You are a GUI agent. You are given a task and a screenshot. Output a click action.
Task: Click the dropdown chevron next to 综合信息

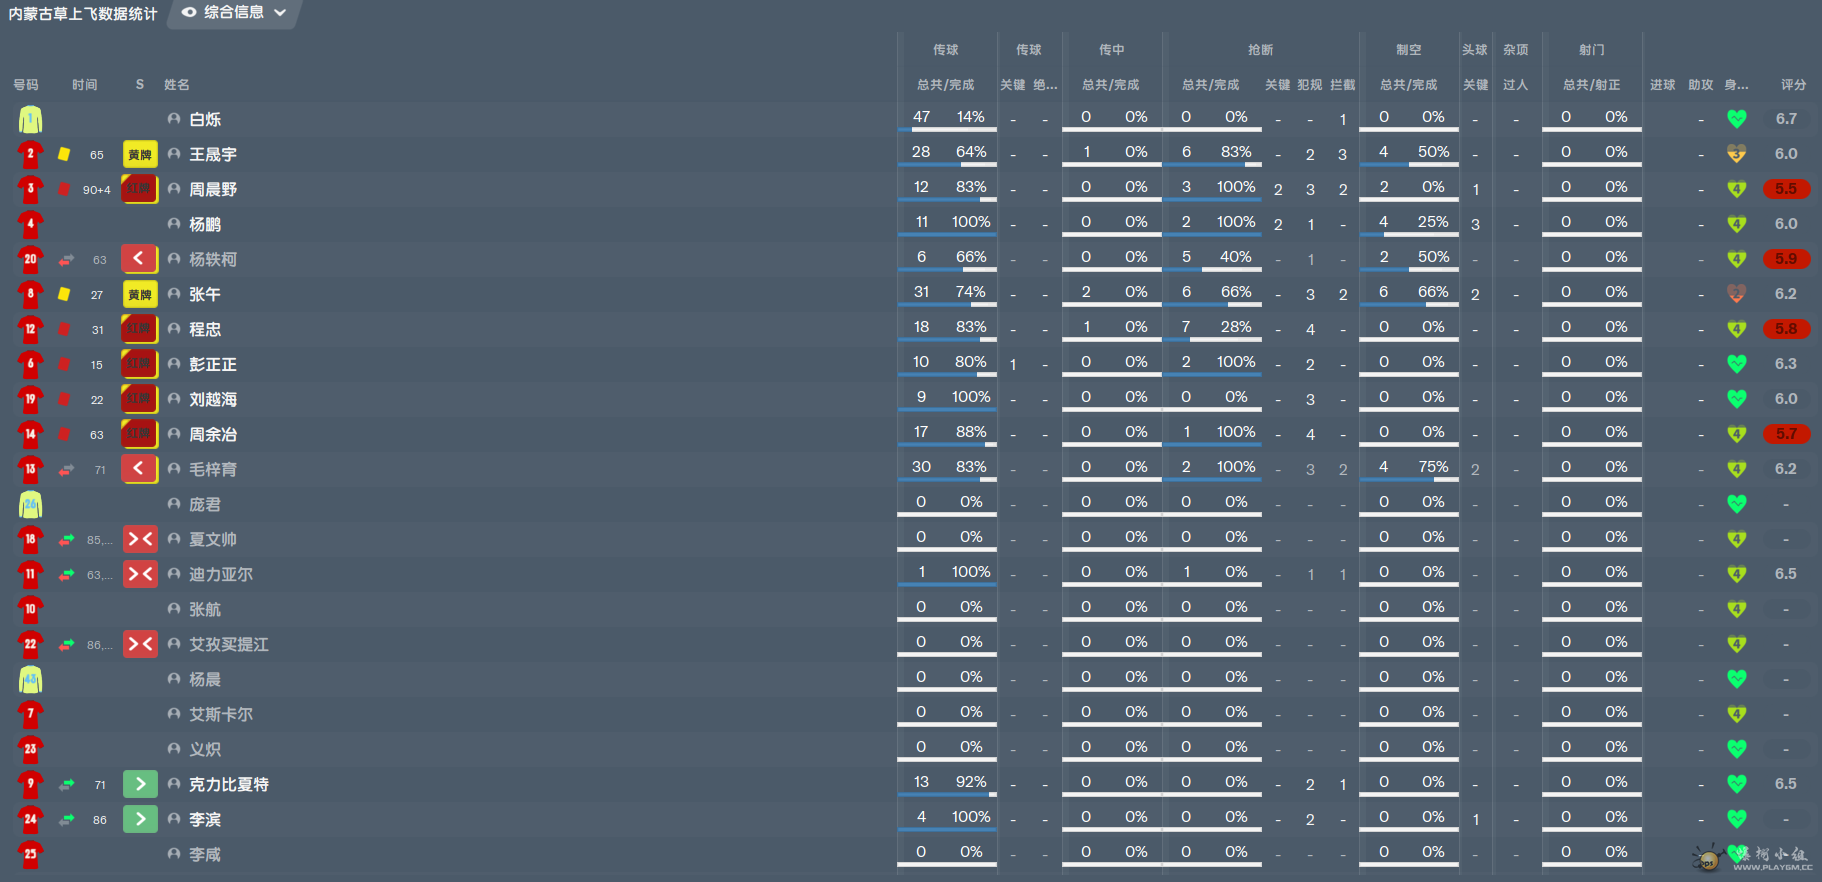pos(280,13)
